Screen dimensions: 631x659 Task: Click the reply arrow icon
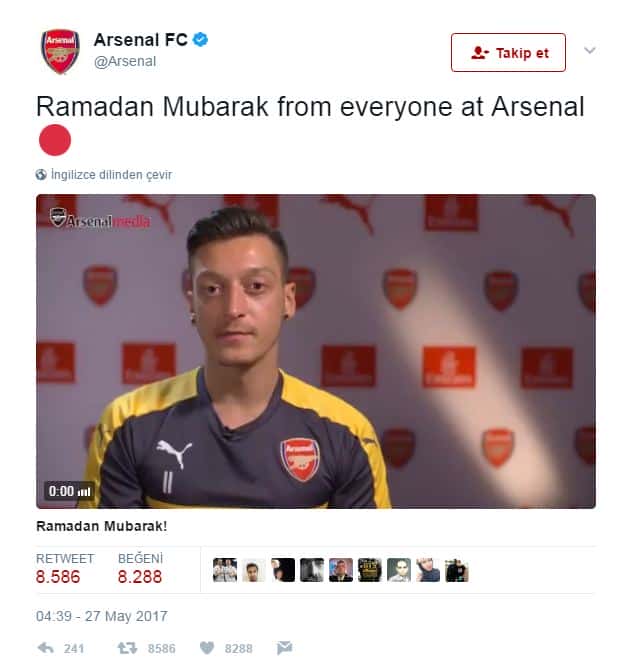[45, 648]
